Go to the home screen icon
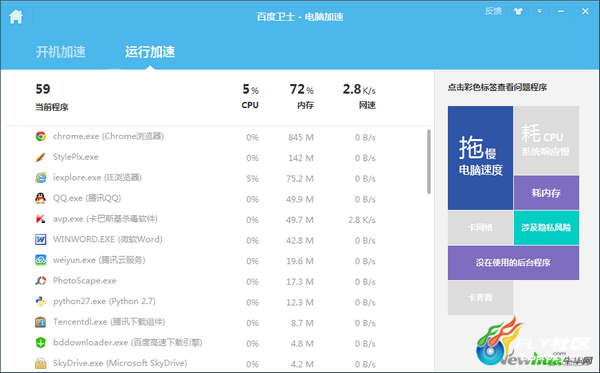This screenshot has height=373, width=600. click(16, 16)
